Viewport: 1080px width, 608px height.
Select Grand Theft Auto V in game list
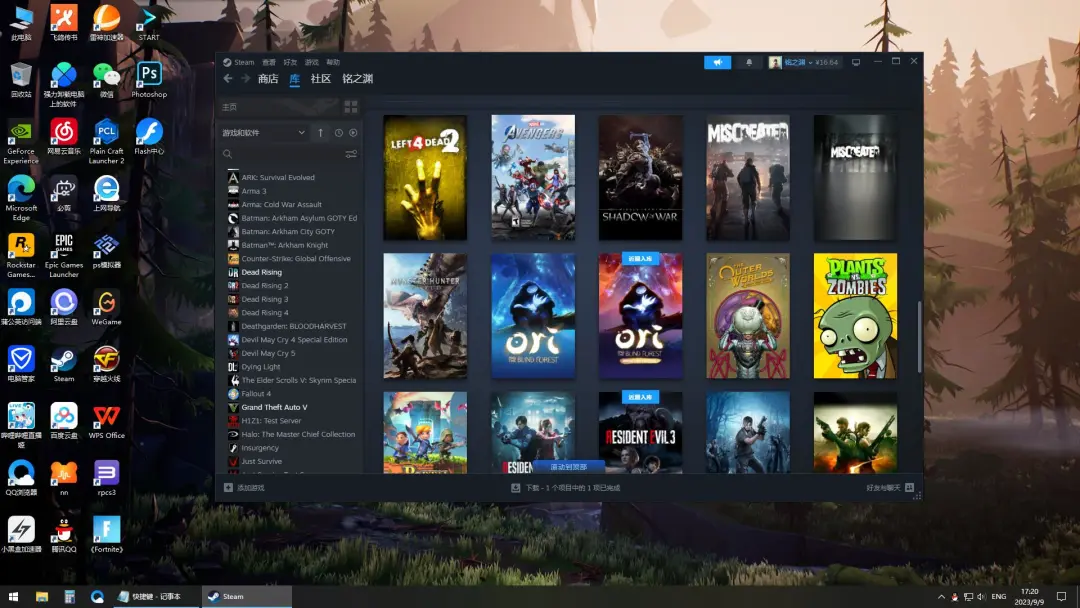coord(274,407)
